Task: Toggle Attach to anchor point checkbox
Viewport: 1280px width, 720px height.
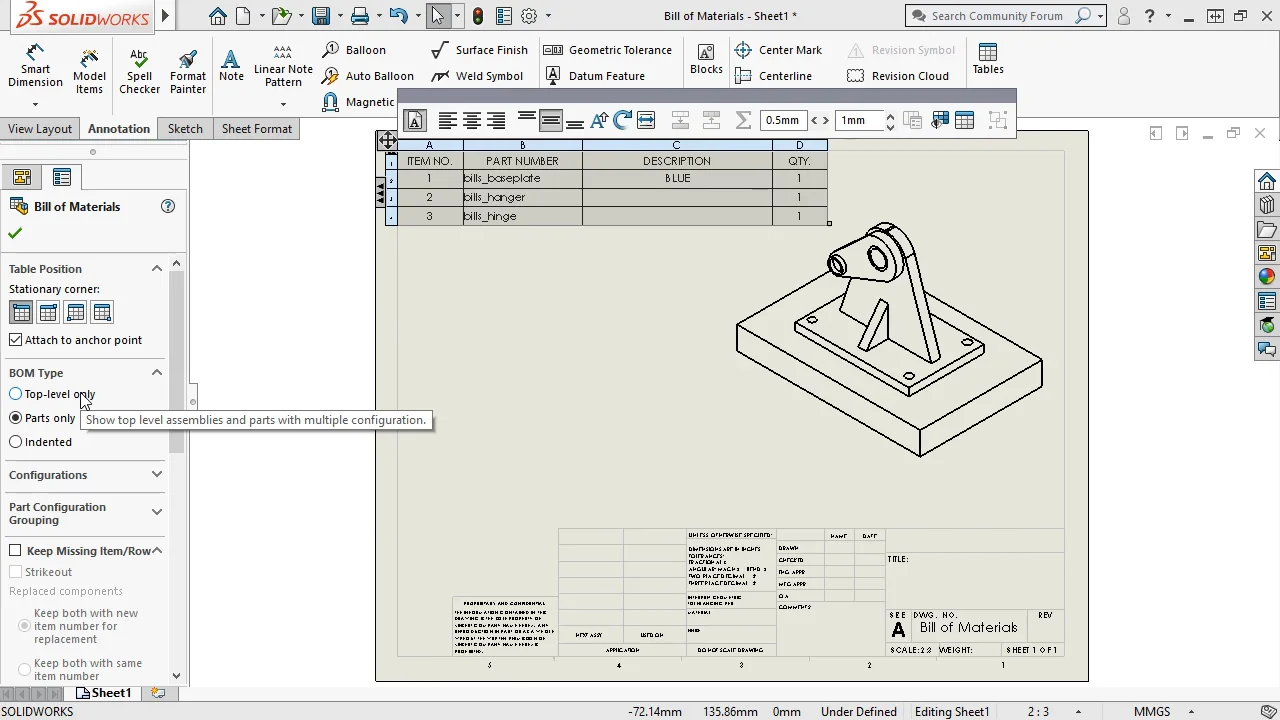Action: (16, 340)
